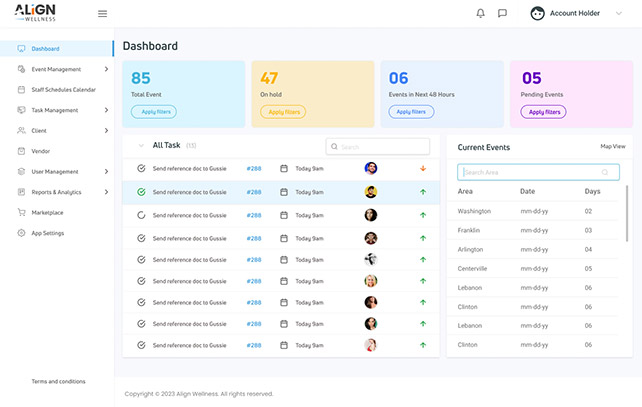Image resolution: width=642 pixels, height=407 pixels.
Task: Collapse the All Task list chevron
Action: [x=141, y=145]
